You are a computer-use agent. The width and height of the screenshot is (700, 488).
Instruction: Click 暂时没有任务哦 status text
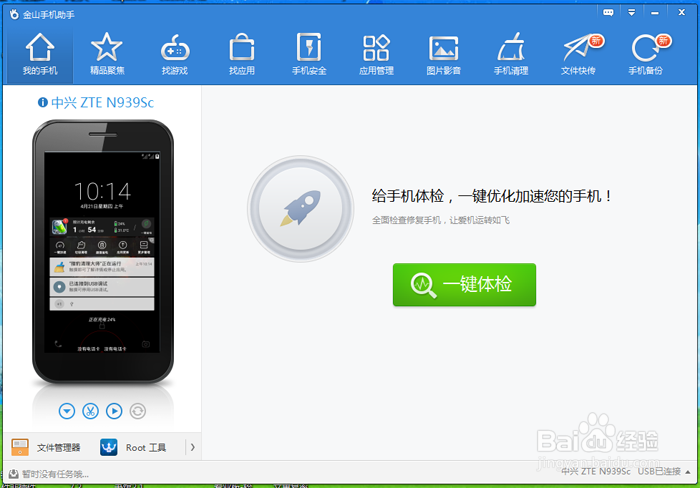coord(55,474)
